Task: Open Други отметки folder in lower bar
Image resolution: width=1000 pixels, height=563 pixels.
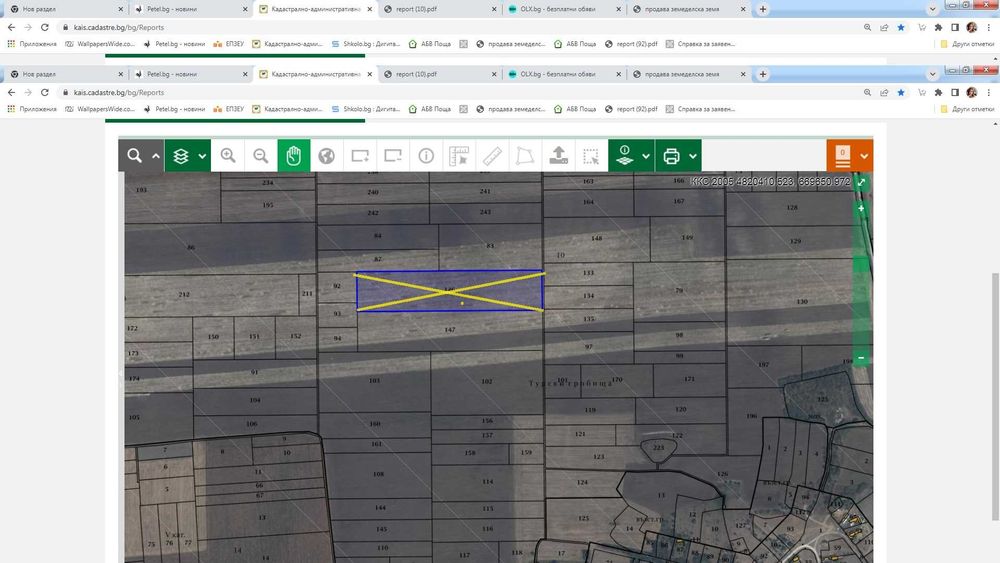Action: pyautogui.click(x=967, y=109)
